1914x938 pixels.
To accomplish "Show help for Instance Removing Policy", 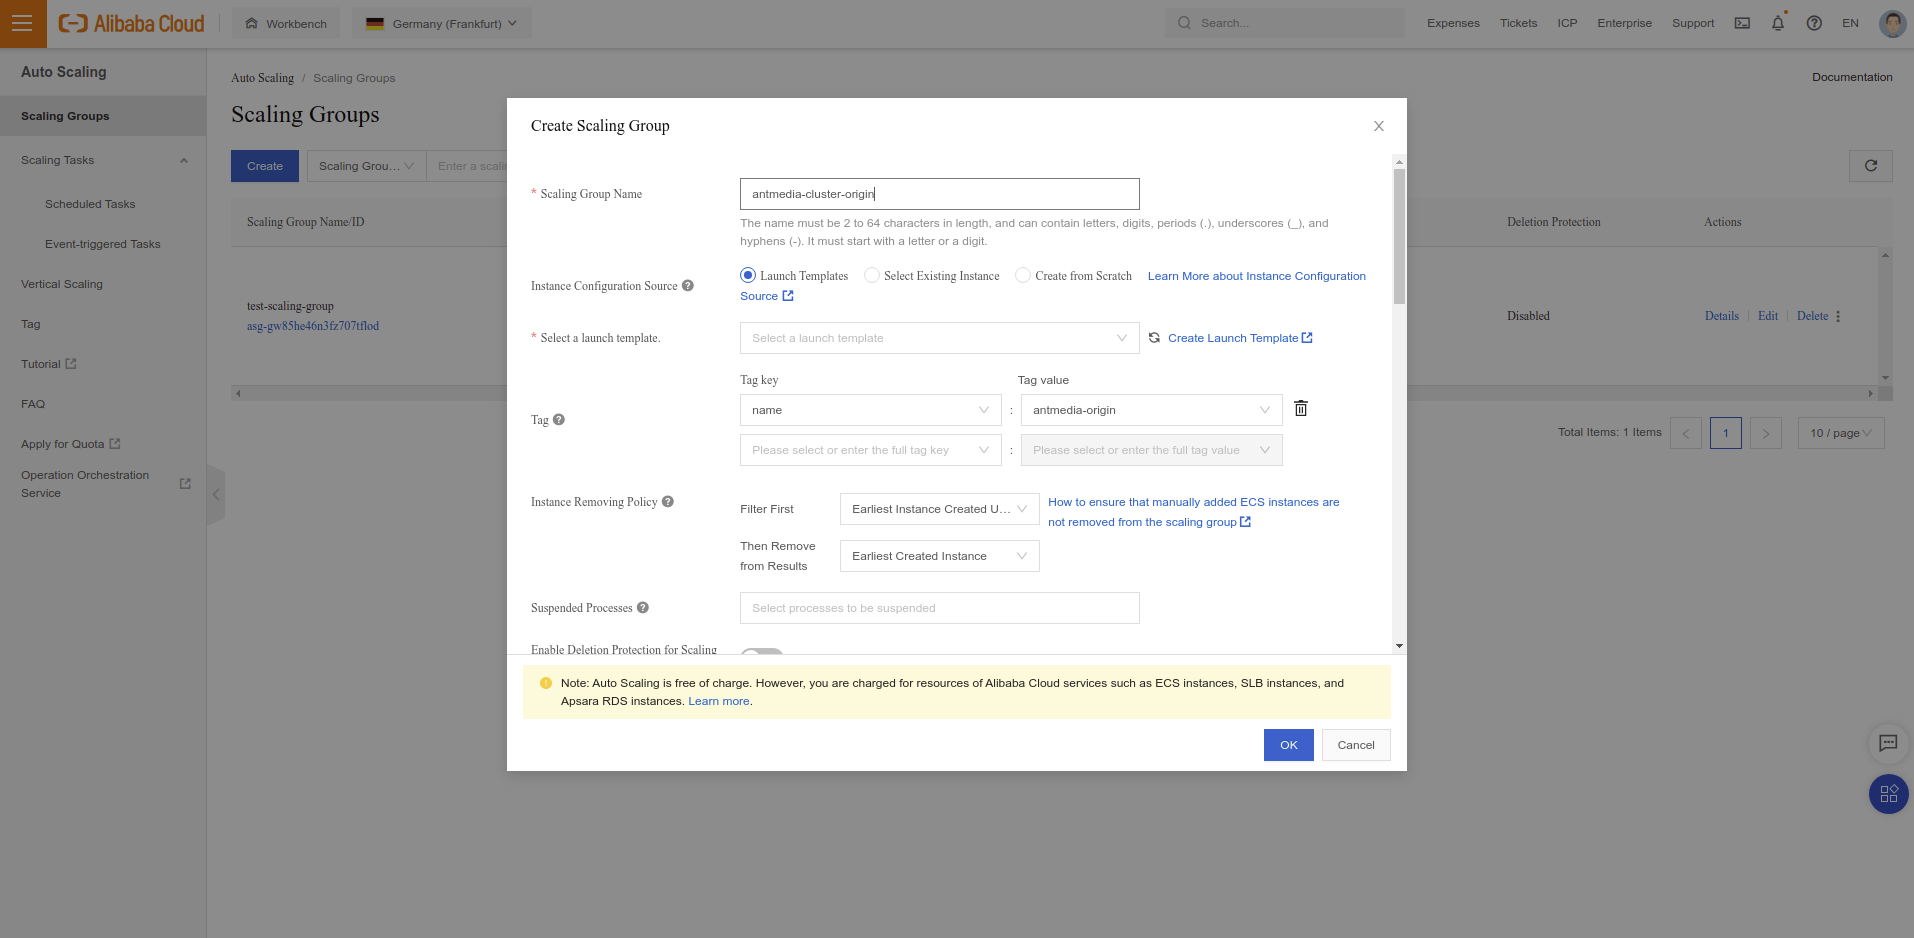I will 668,502.
